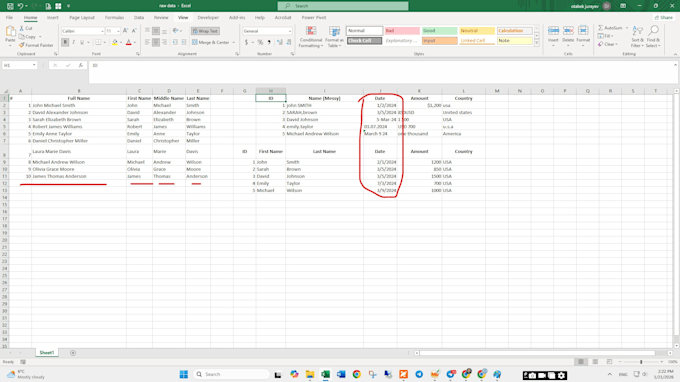Add a new sheet with the plus icon
This screenshot has width=680, height=382.
point(73,353)
